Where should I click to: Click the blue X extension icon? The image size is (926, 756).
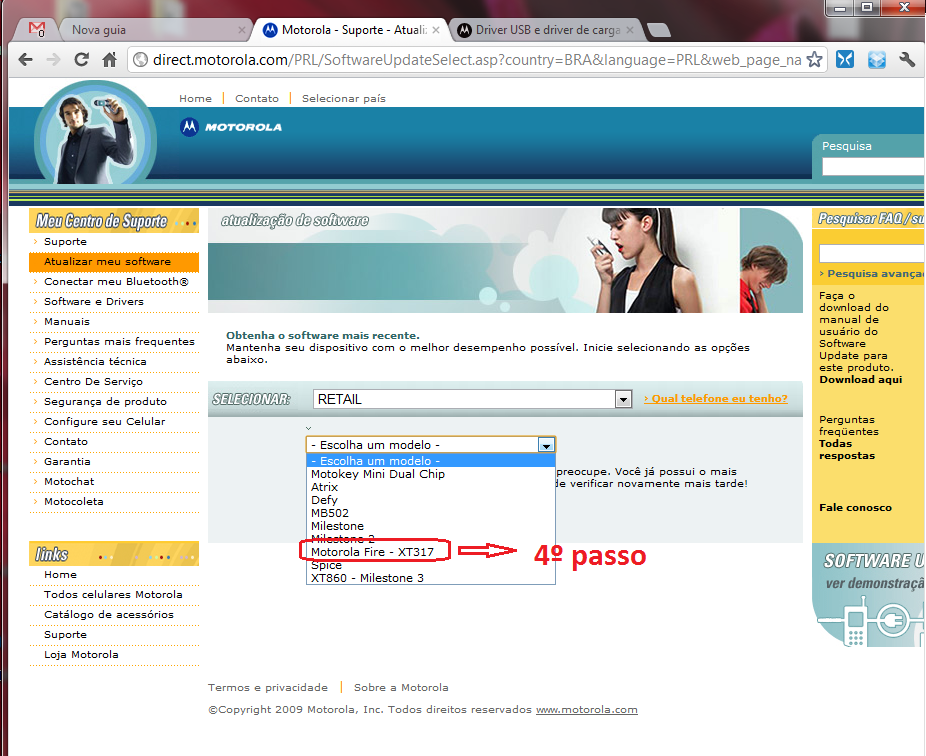pos(845,60)
